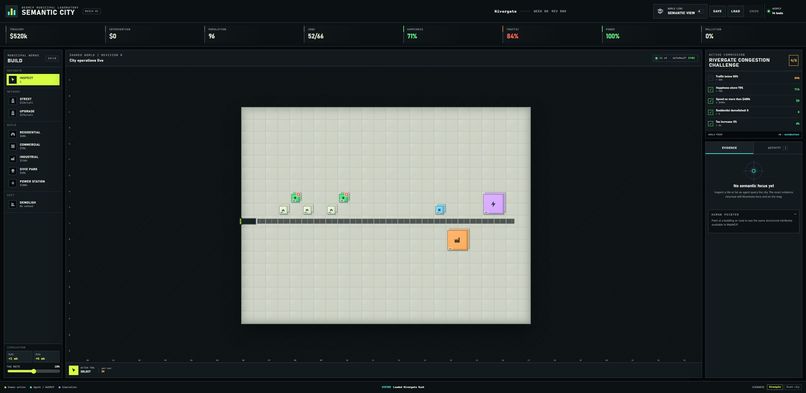806x393 pixels.
Task: Click the small button beside the Build heading
Action: (52, 59)
